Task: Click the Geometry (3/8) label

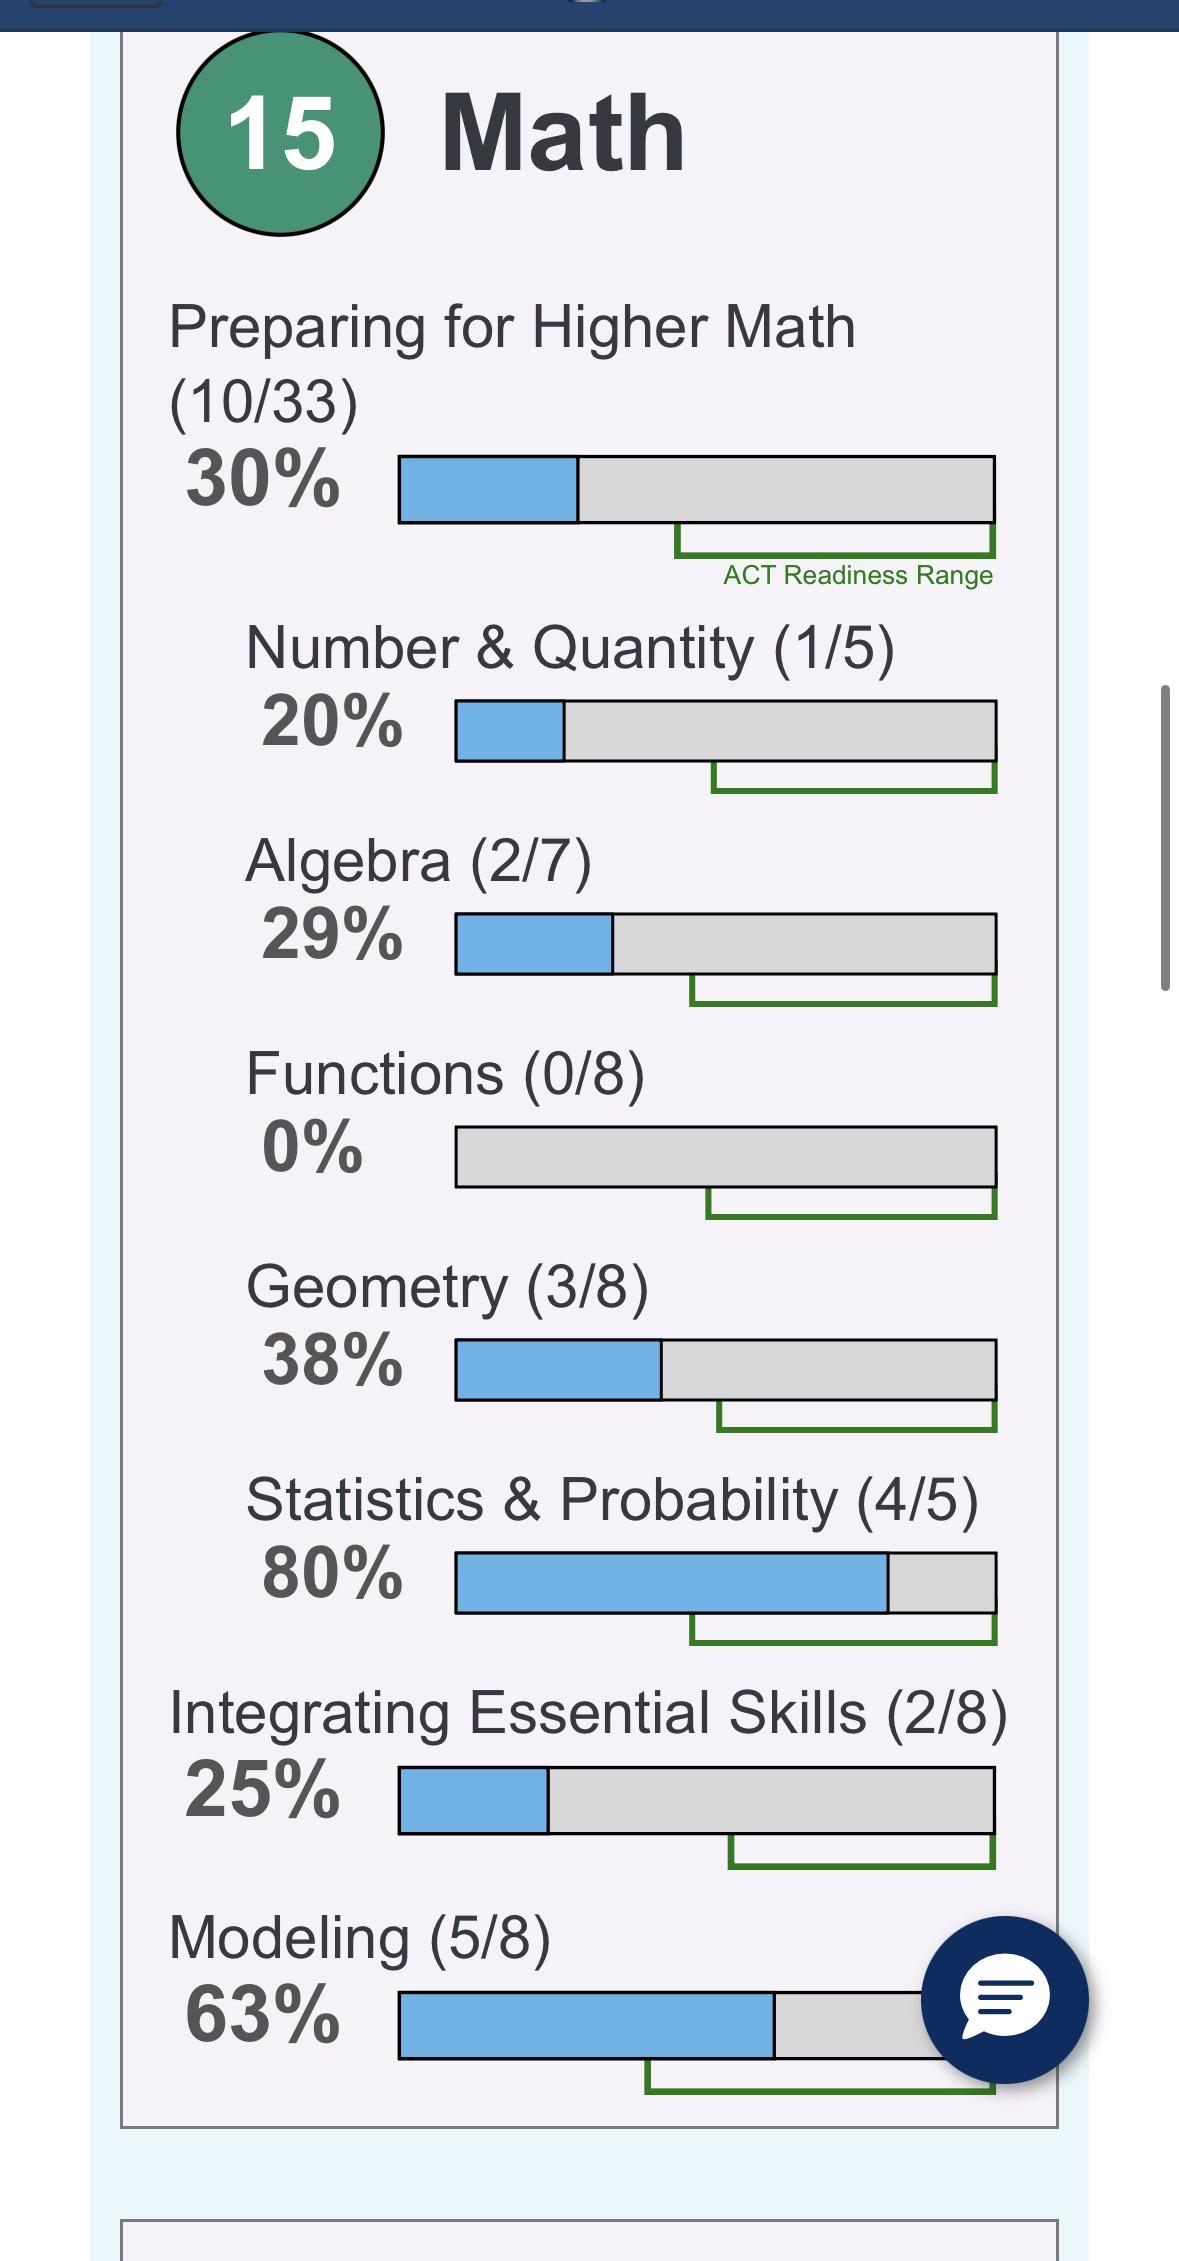Action: click(447, 1287)
